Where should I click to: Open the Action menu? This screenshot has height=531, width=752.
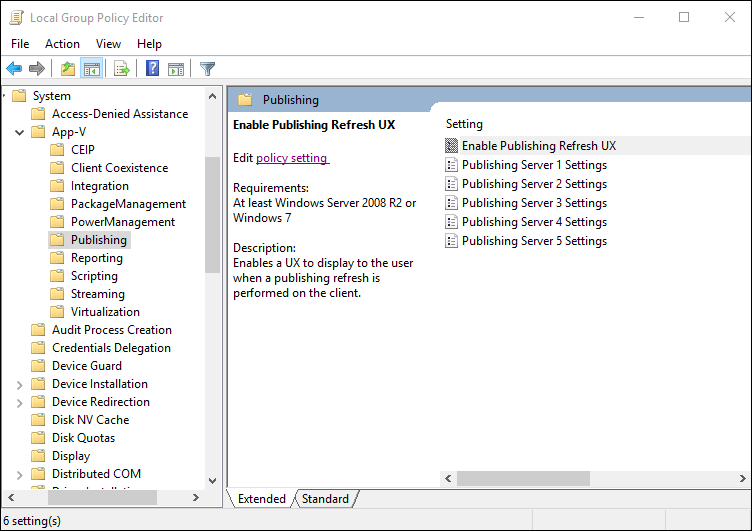62,44
